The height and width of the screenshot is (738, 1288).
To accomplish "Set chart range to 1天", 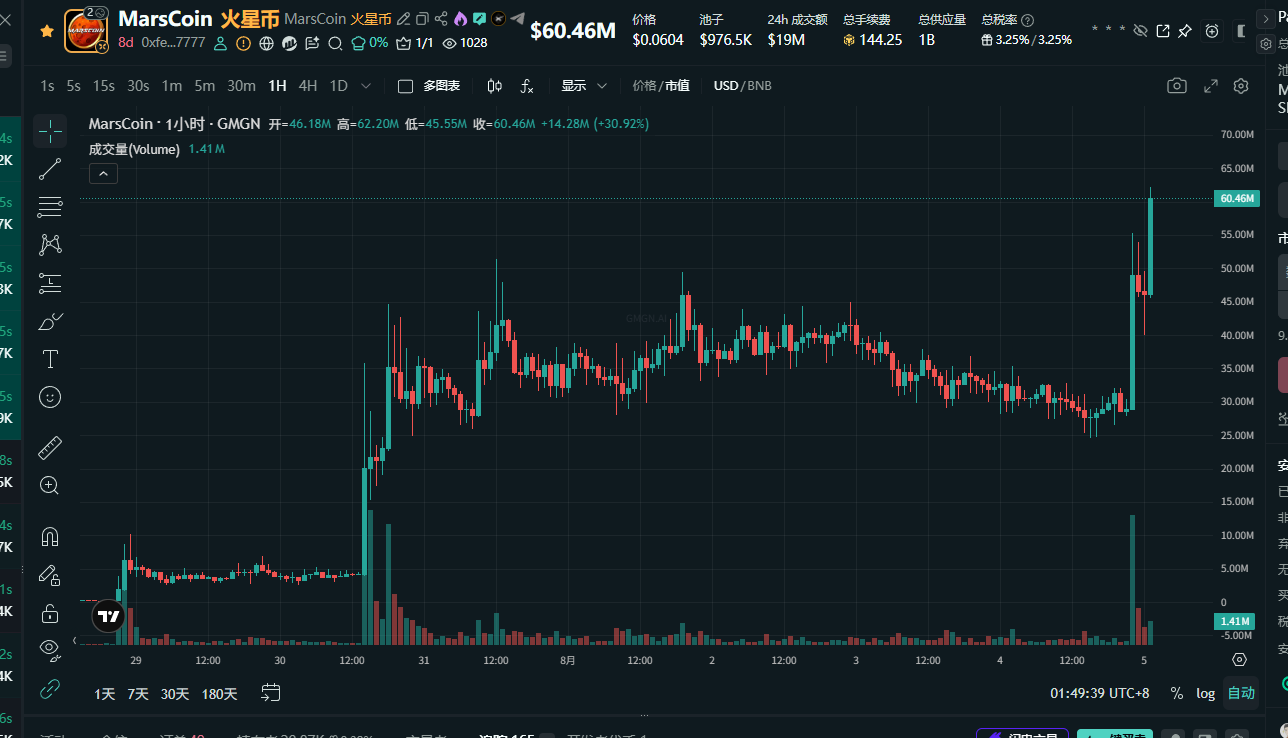I will 105,693.
